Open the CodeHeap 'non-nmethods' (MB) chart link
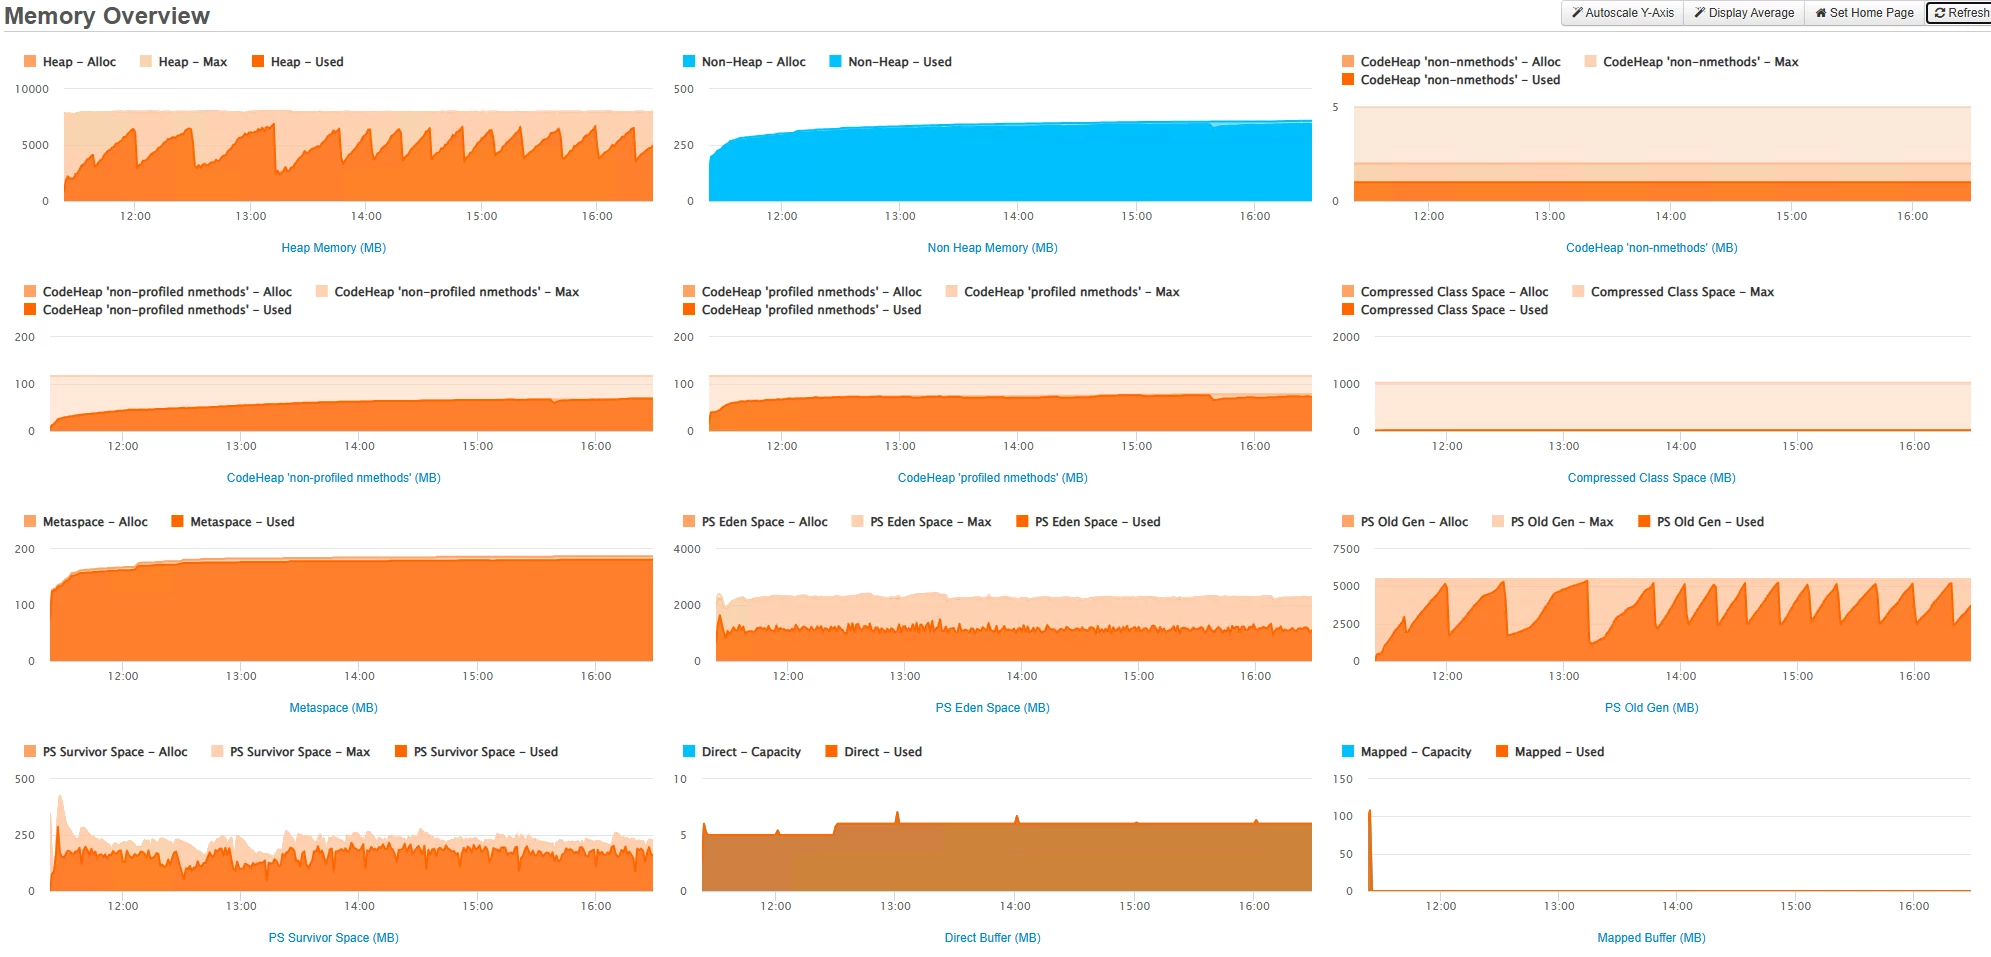 coord(1651,248)
